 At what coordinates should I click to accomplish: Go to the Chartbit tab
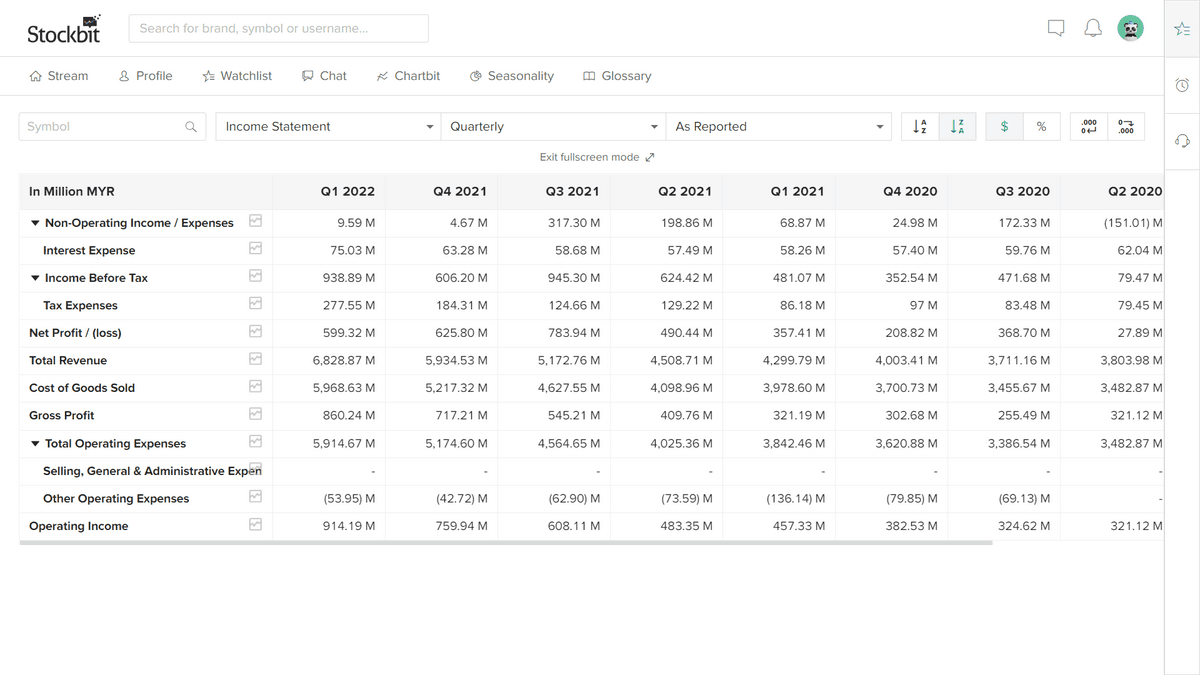[408, 76]
